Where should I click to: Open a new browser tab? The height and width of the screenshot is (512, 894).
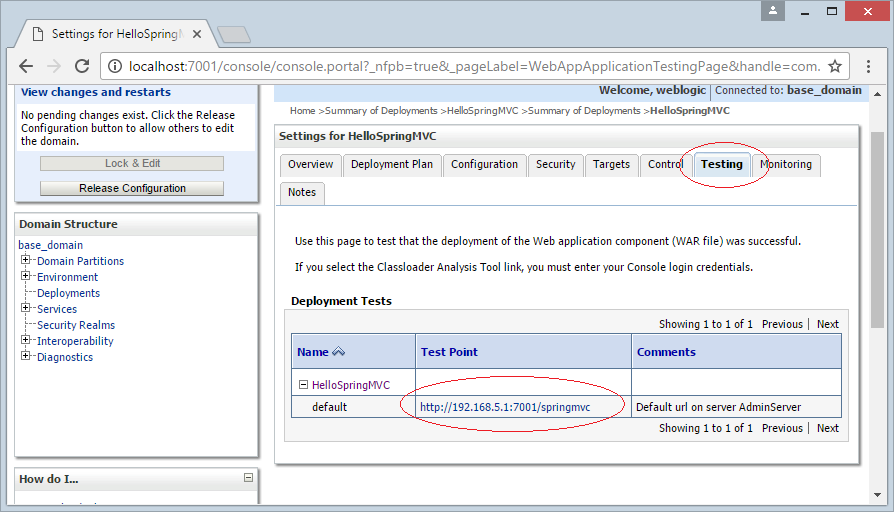click(234, 35)
